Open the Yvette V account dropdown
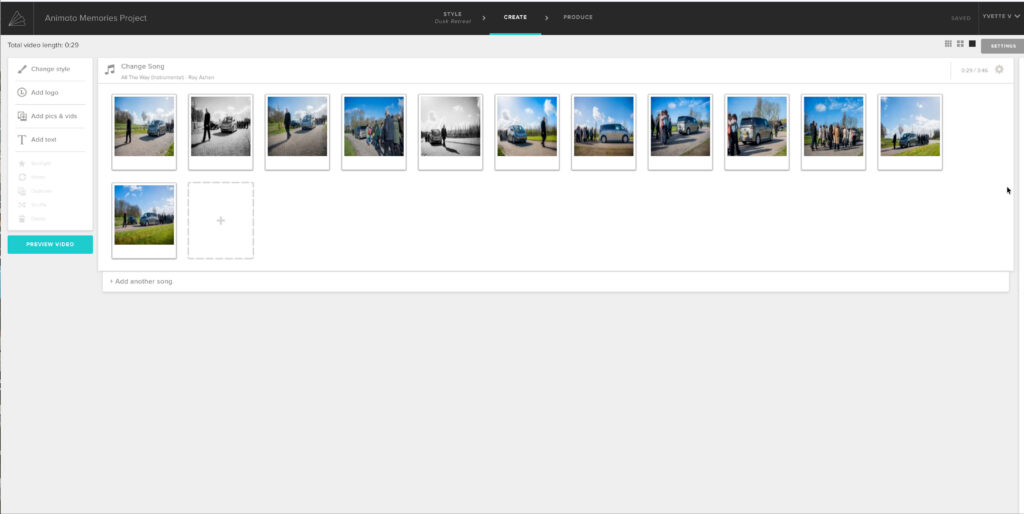Viewport: 1024px width, 514px height. [x=1001, y=16]
